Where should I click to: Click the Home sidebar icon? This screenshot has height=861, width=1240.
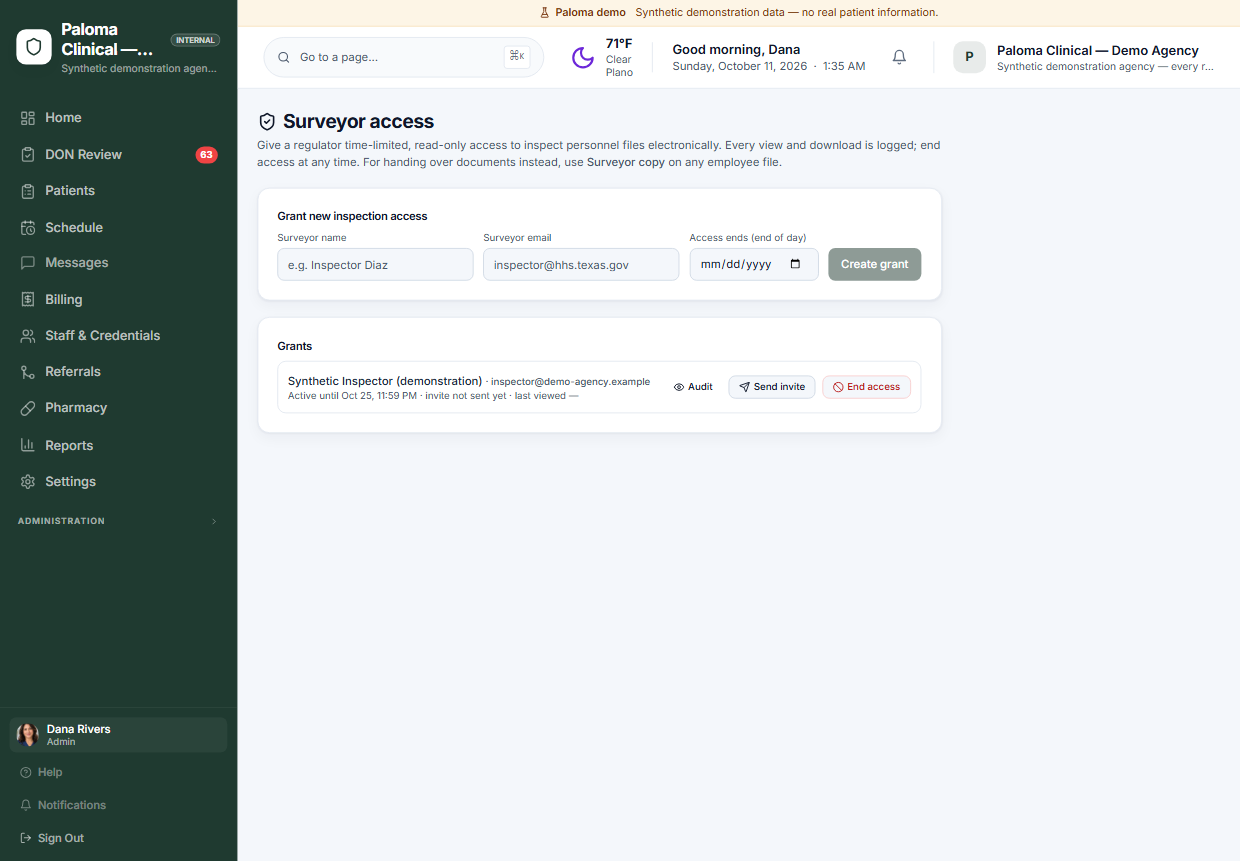coord(28,118)
